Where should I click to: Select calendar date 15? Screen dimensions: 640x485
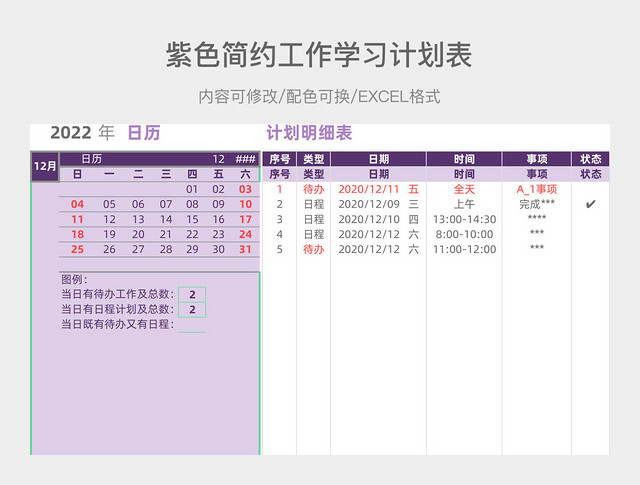tap(192, 220)
